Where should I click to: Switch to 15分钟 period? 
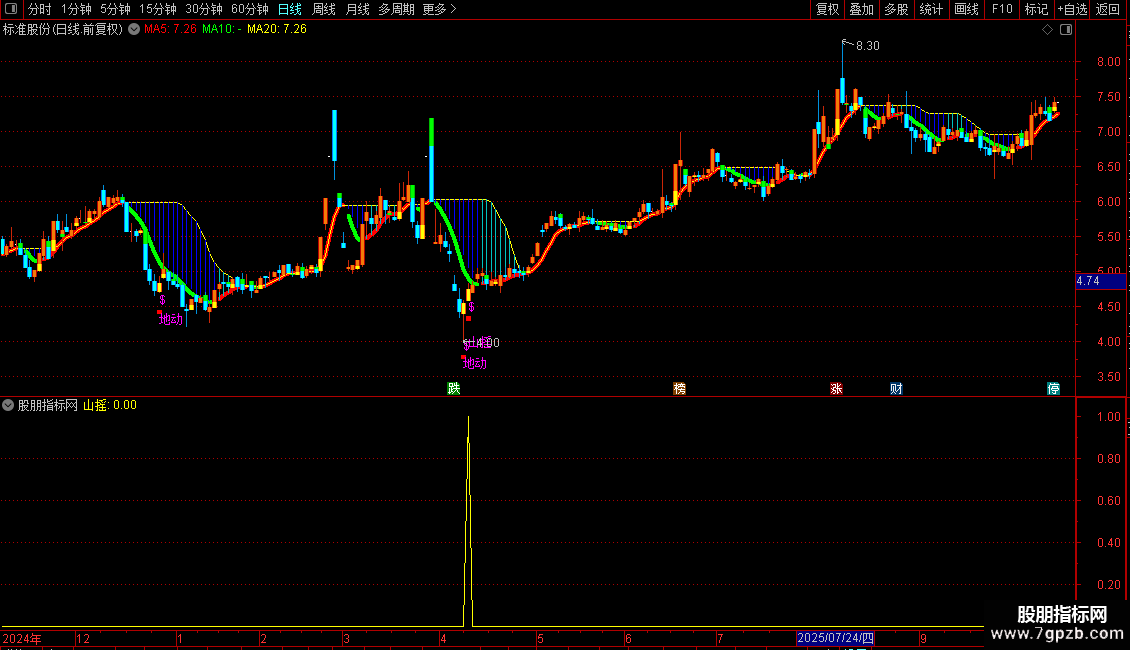tap(158, 9)
